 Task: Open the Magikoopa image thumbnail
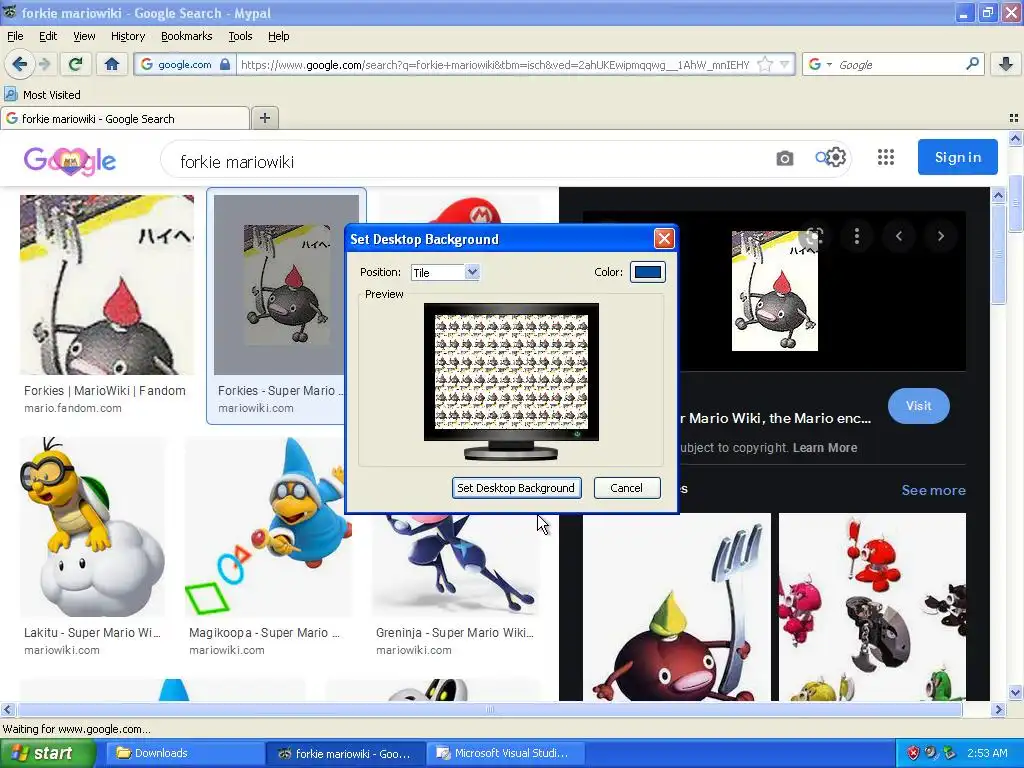[x=268, y=526]
